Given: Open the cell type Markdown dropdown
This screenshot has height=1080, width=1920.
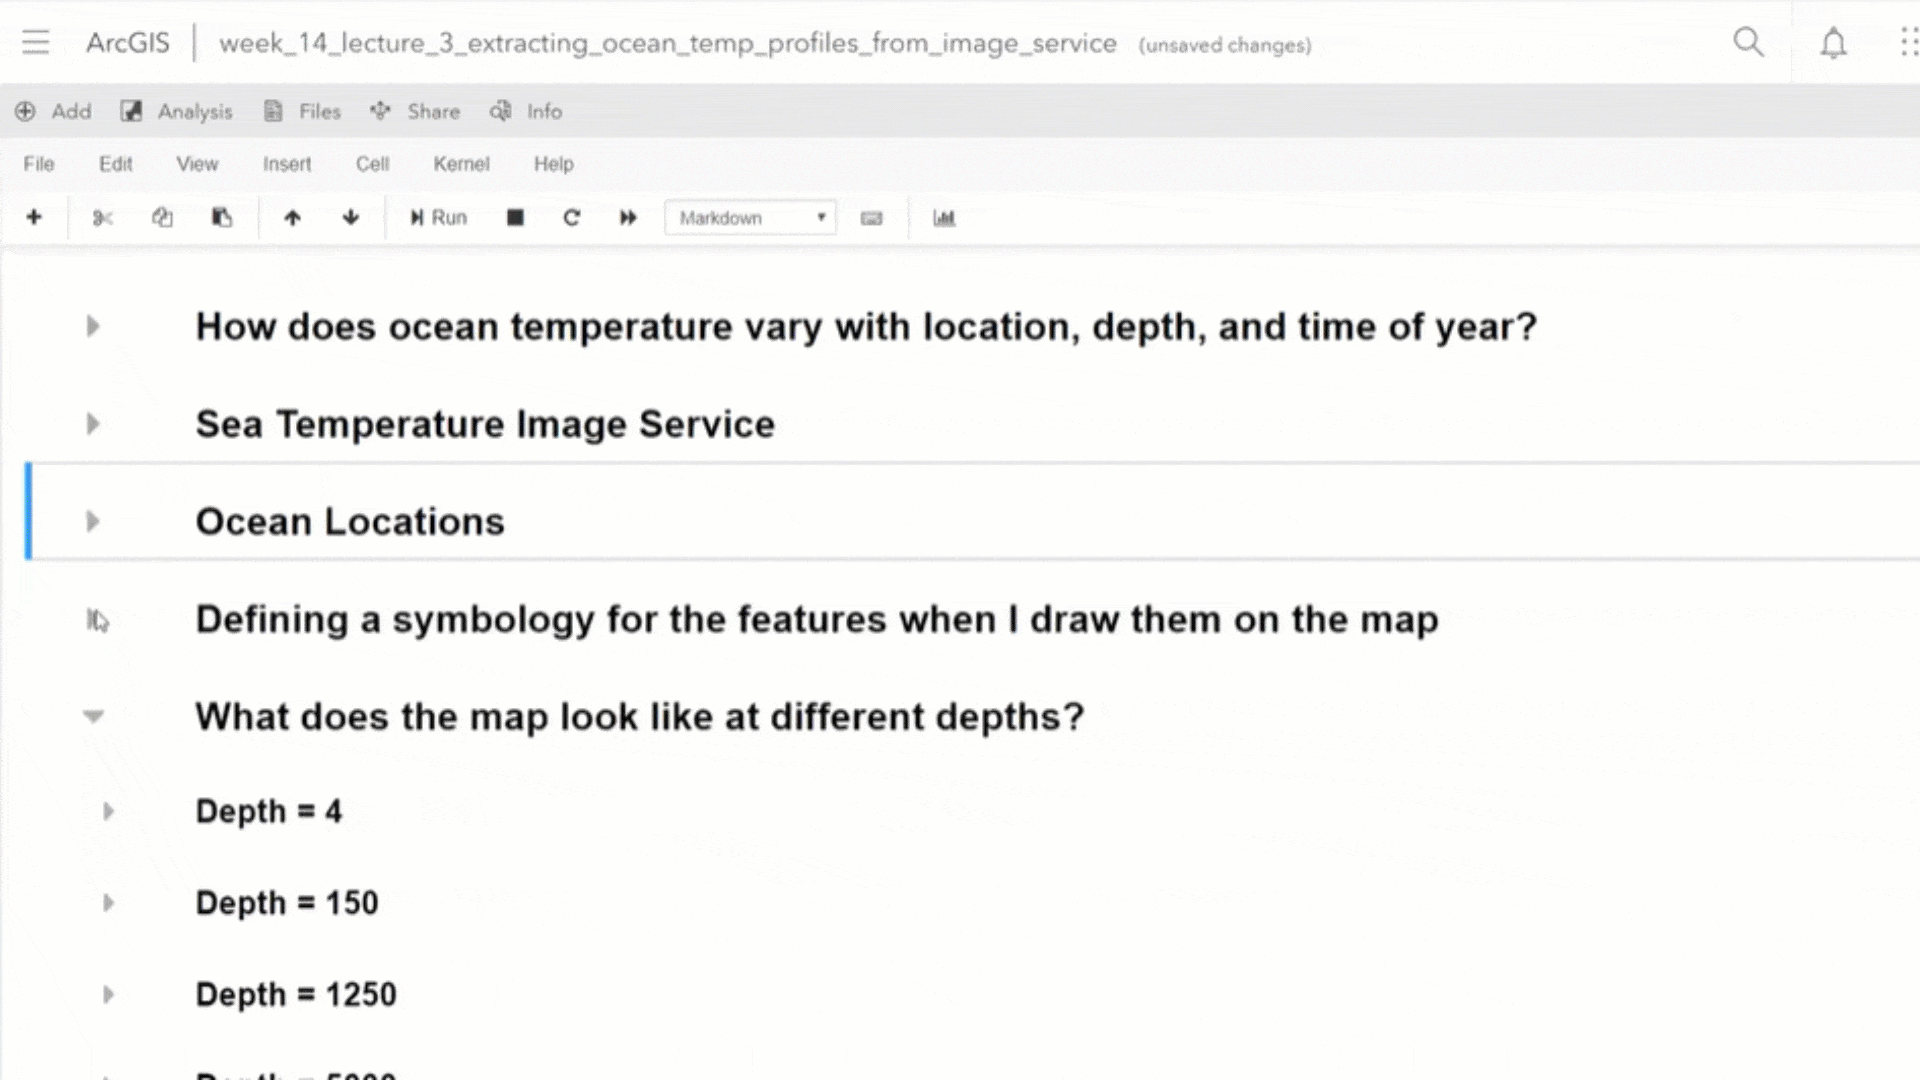Looking at the screenshot, I should pyautogui.click(x=750, y=218).
